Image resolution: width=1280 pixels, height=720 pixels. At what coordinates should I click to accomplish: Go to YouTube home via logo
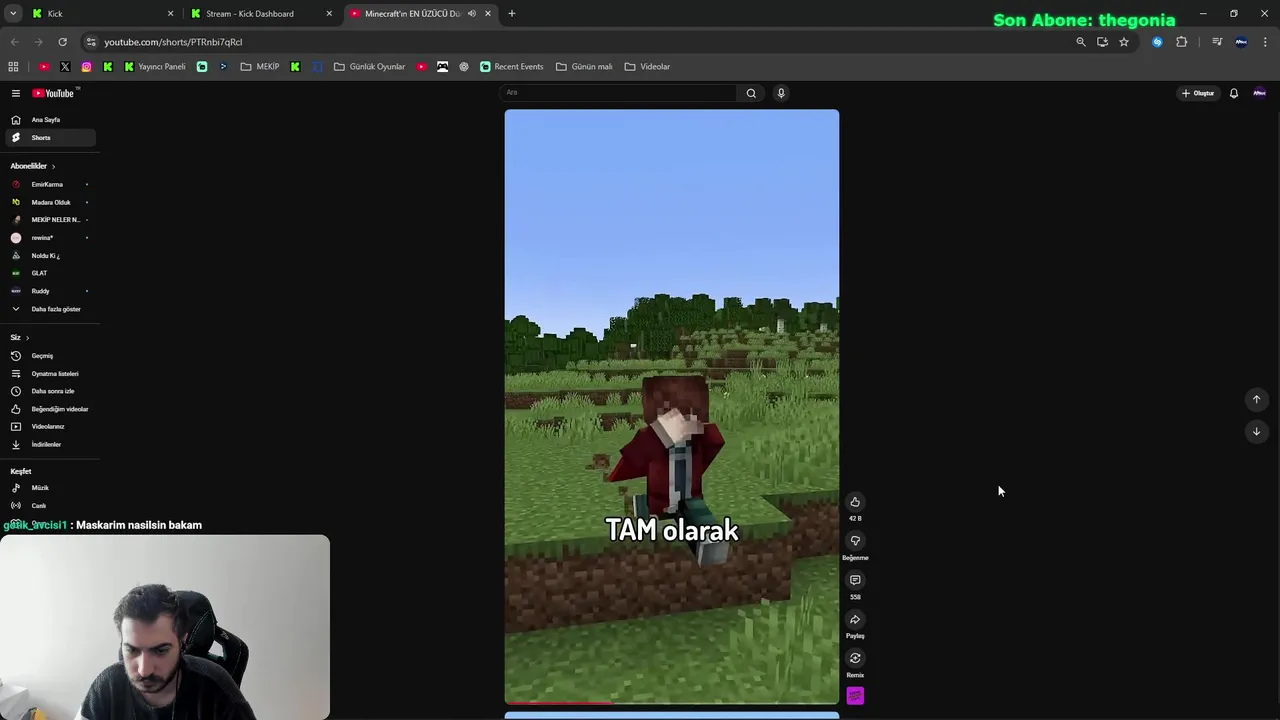53,93
